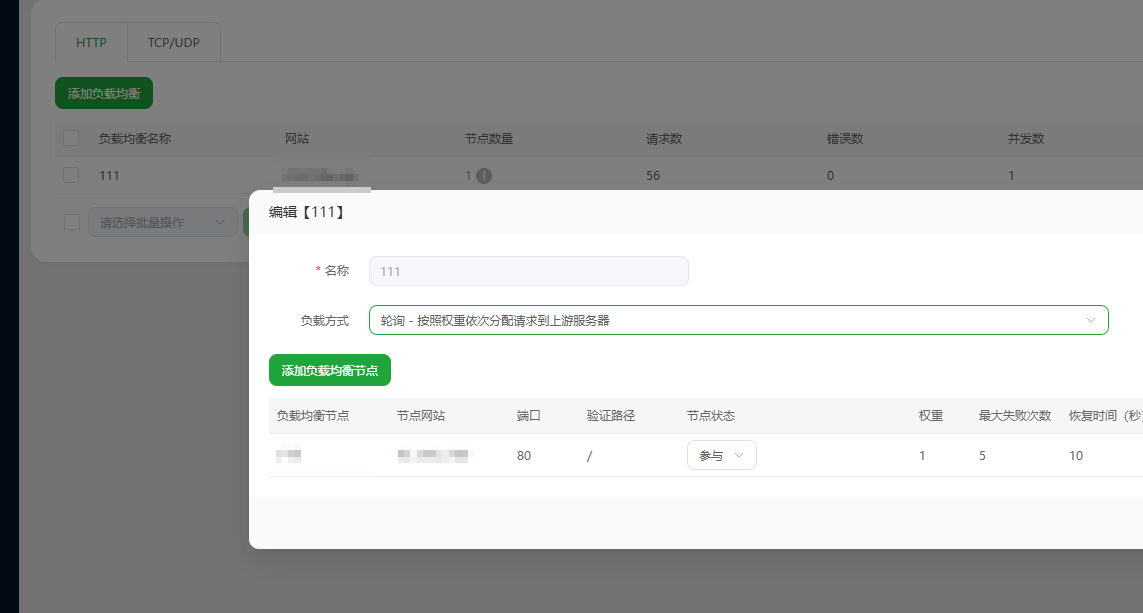Click the 负载均衡名称 column header

coord(135,138)
